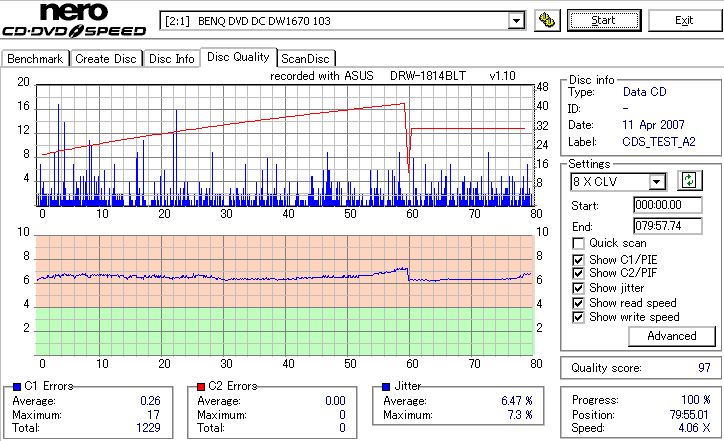Switch to the Benchmark tab
Viewport: 724px width, 441px height.
[35, 59]
